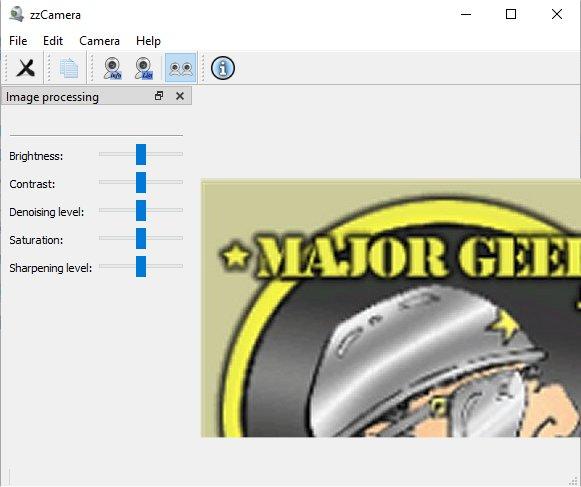581x487 pixels.
Task: Click the Saturation slider handle
Action: click(141, 238)
